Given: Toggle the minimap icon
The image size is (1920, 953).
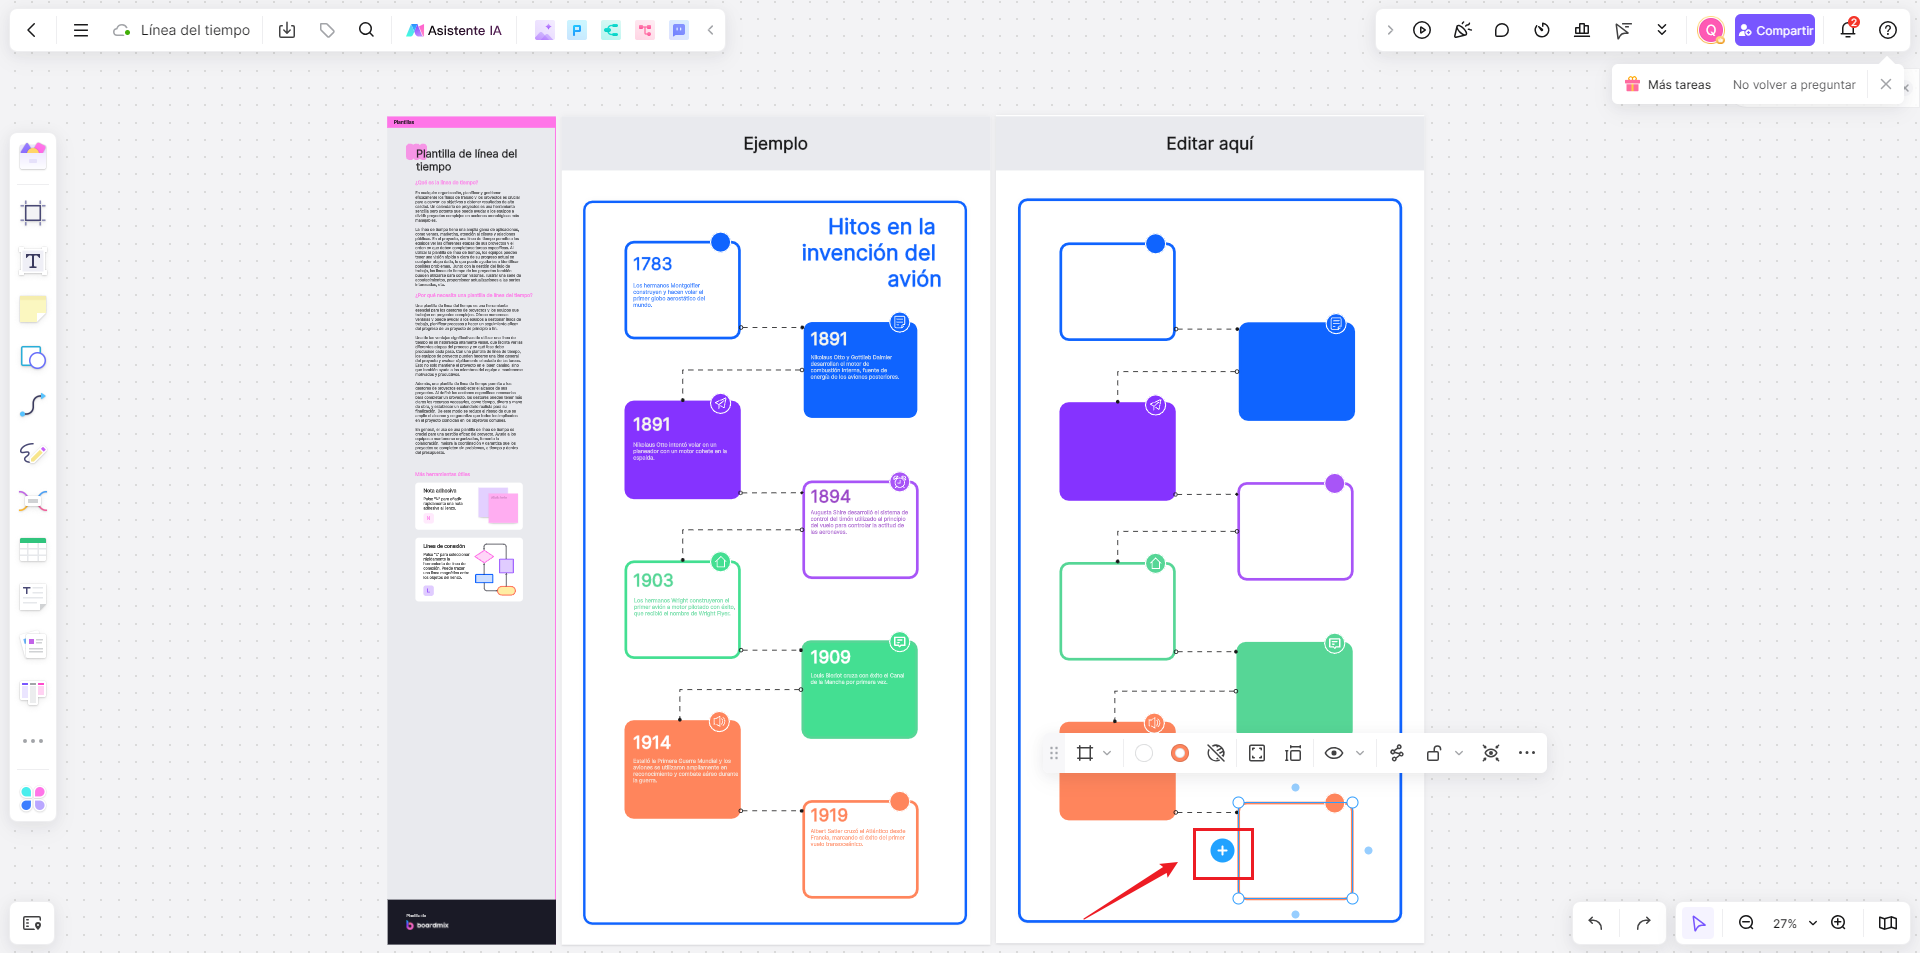Looking at the screenshot, I should pyautogui.click(x=1888, y=923).
